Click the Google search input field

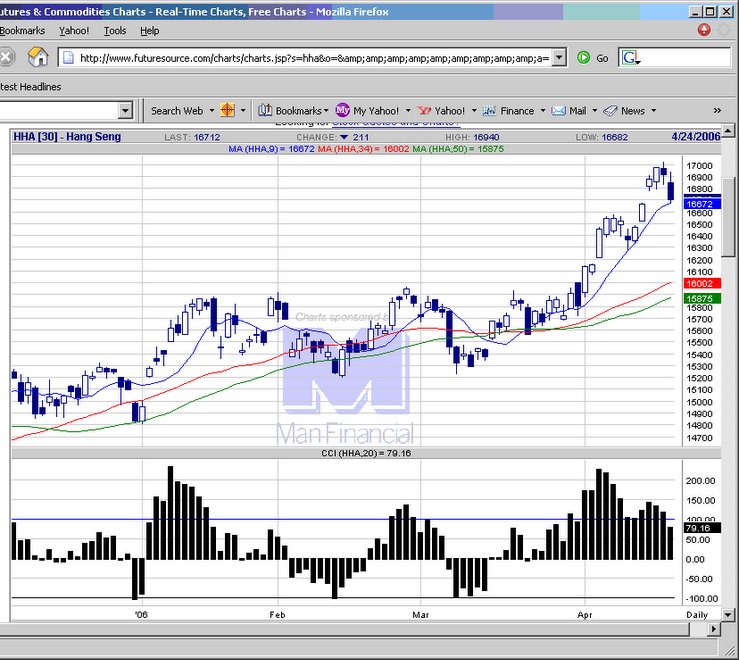click(686, 58)
